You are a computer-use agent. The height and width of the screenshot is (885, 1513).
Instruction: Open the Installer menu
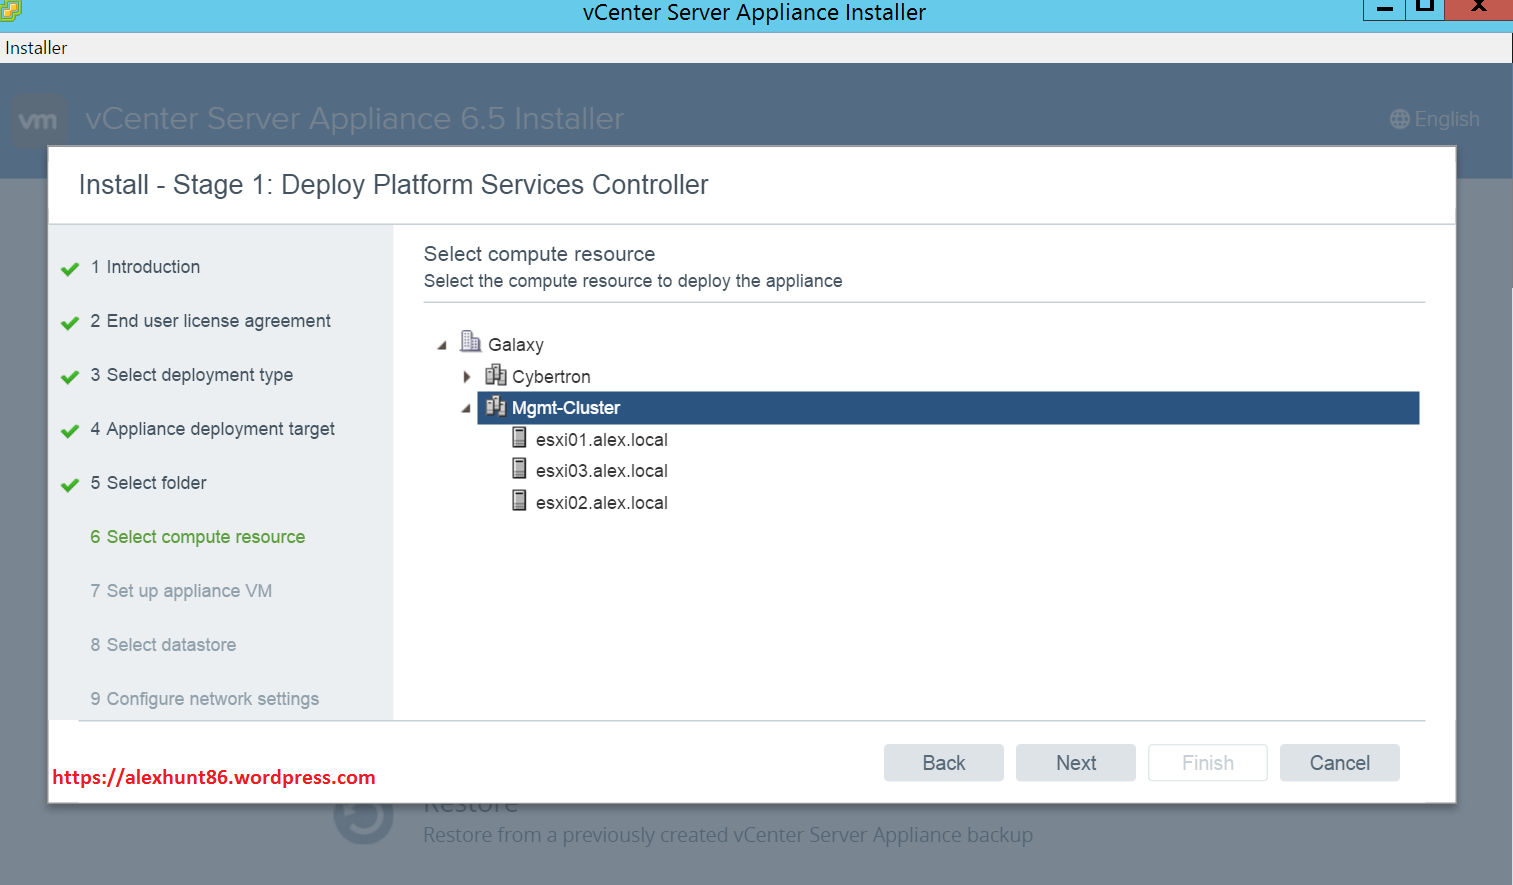(36, 48)
